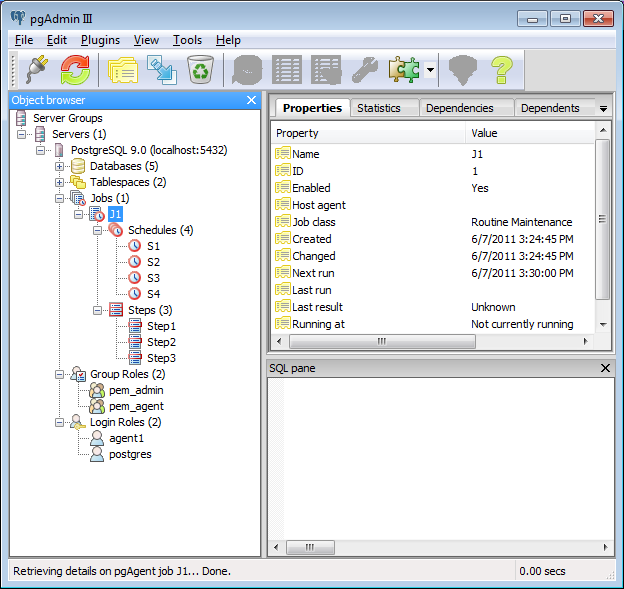Click the yellow question mark help icon
The width and height of the screenshot is (624, 589).
pos(500,69)
